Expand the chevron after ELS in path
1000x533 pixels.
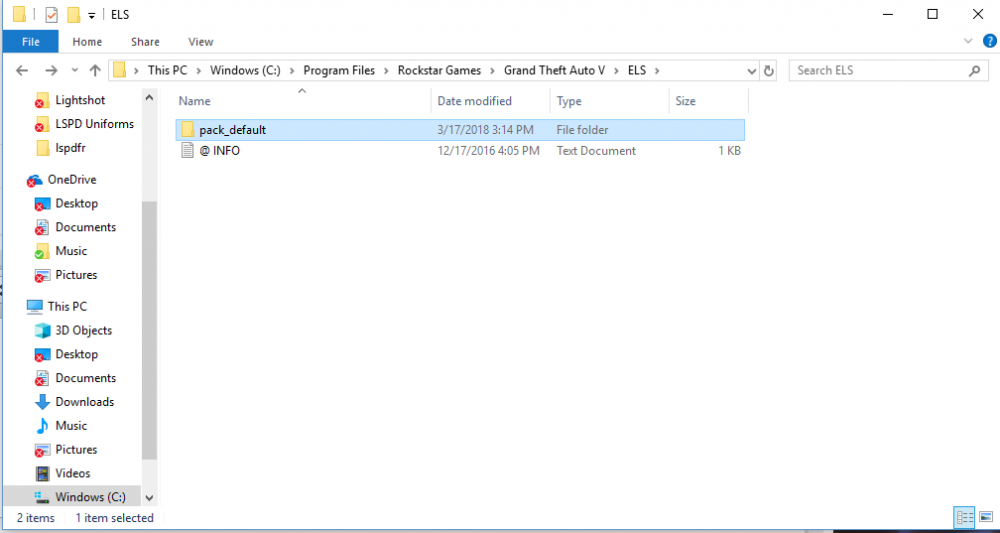658,71
